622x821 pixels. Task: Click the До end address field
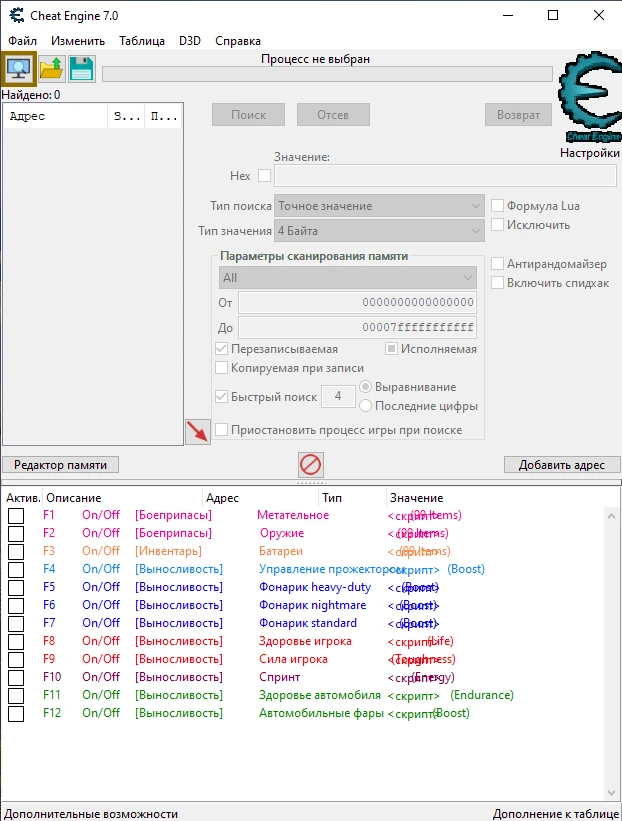tap(358, 327)
